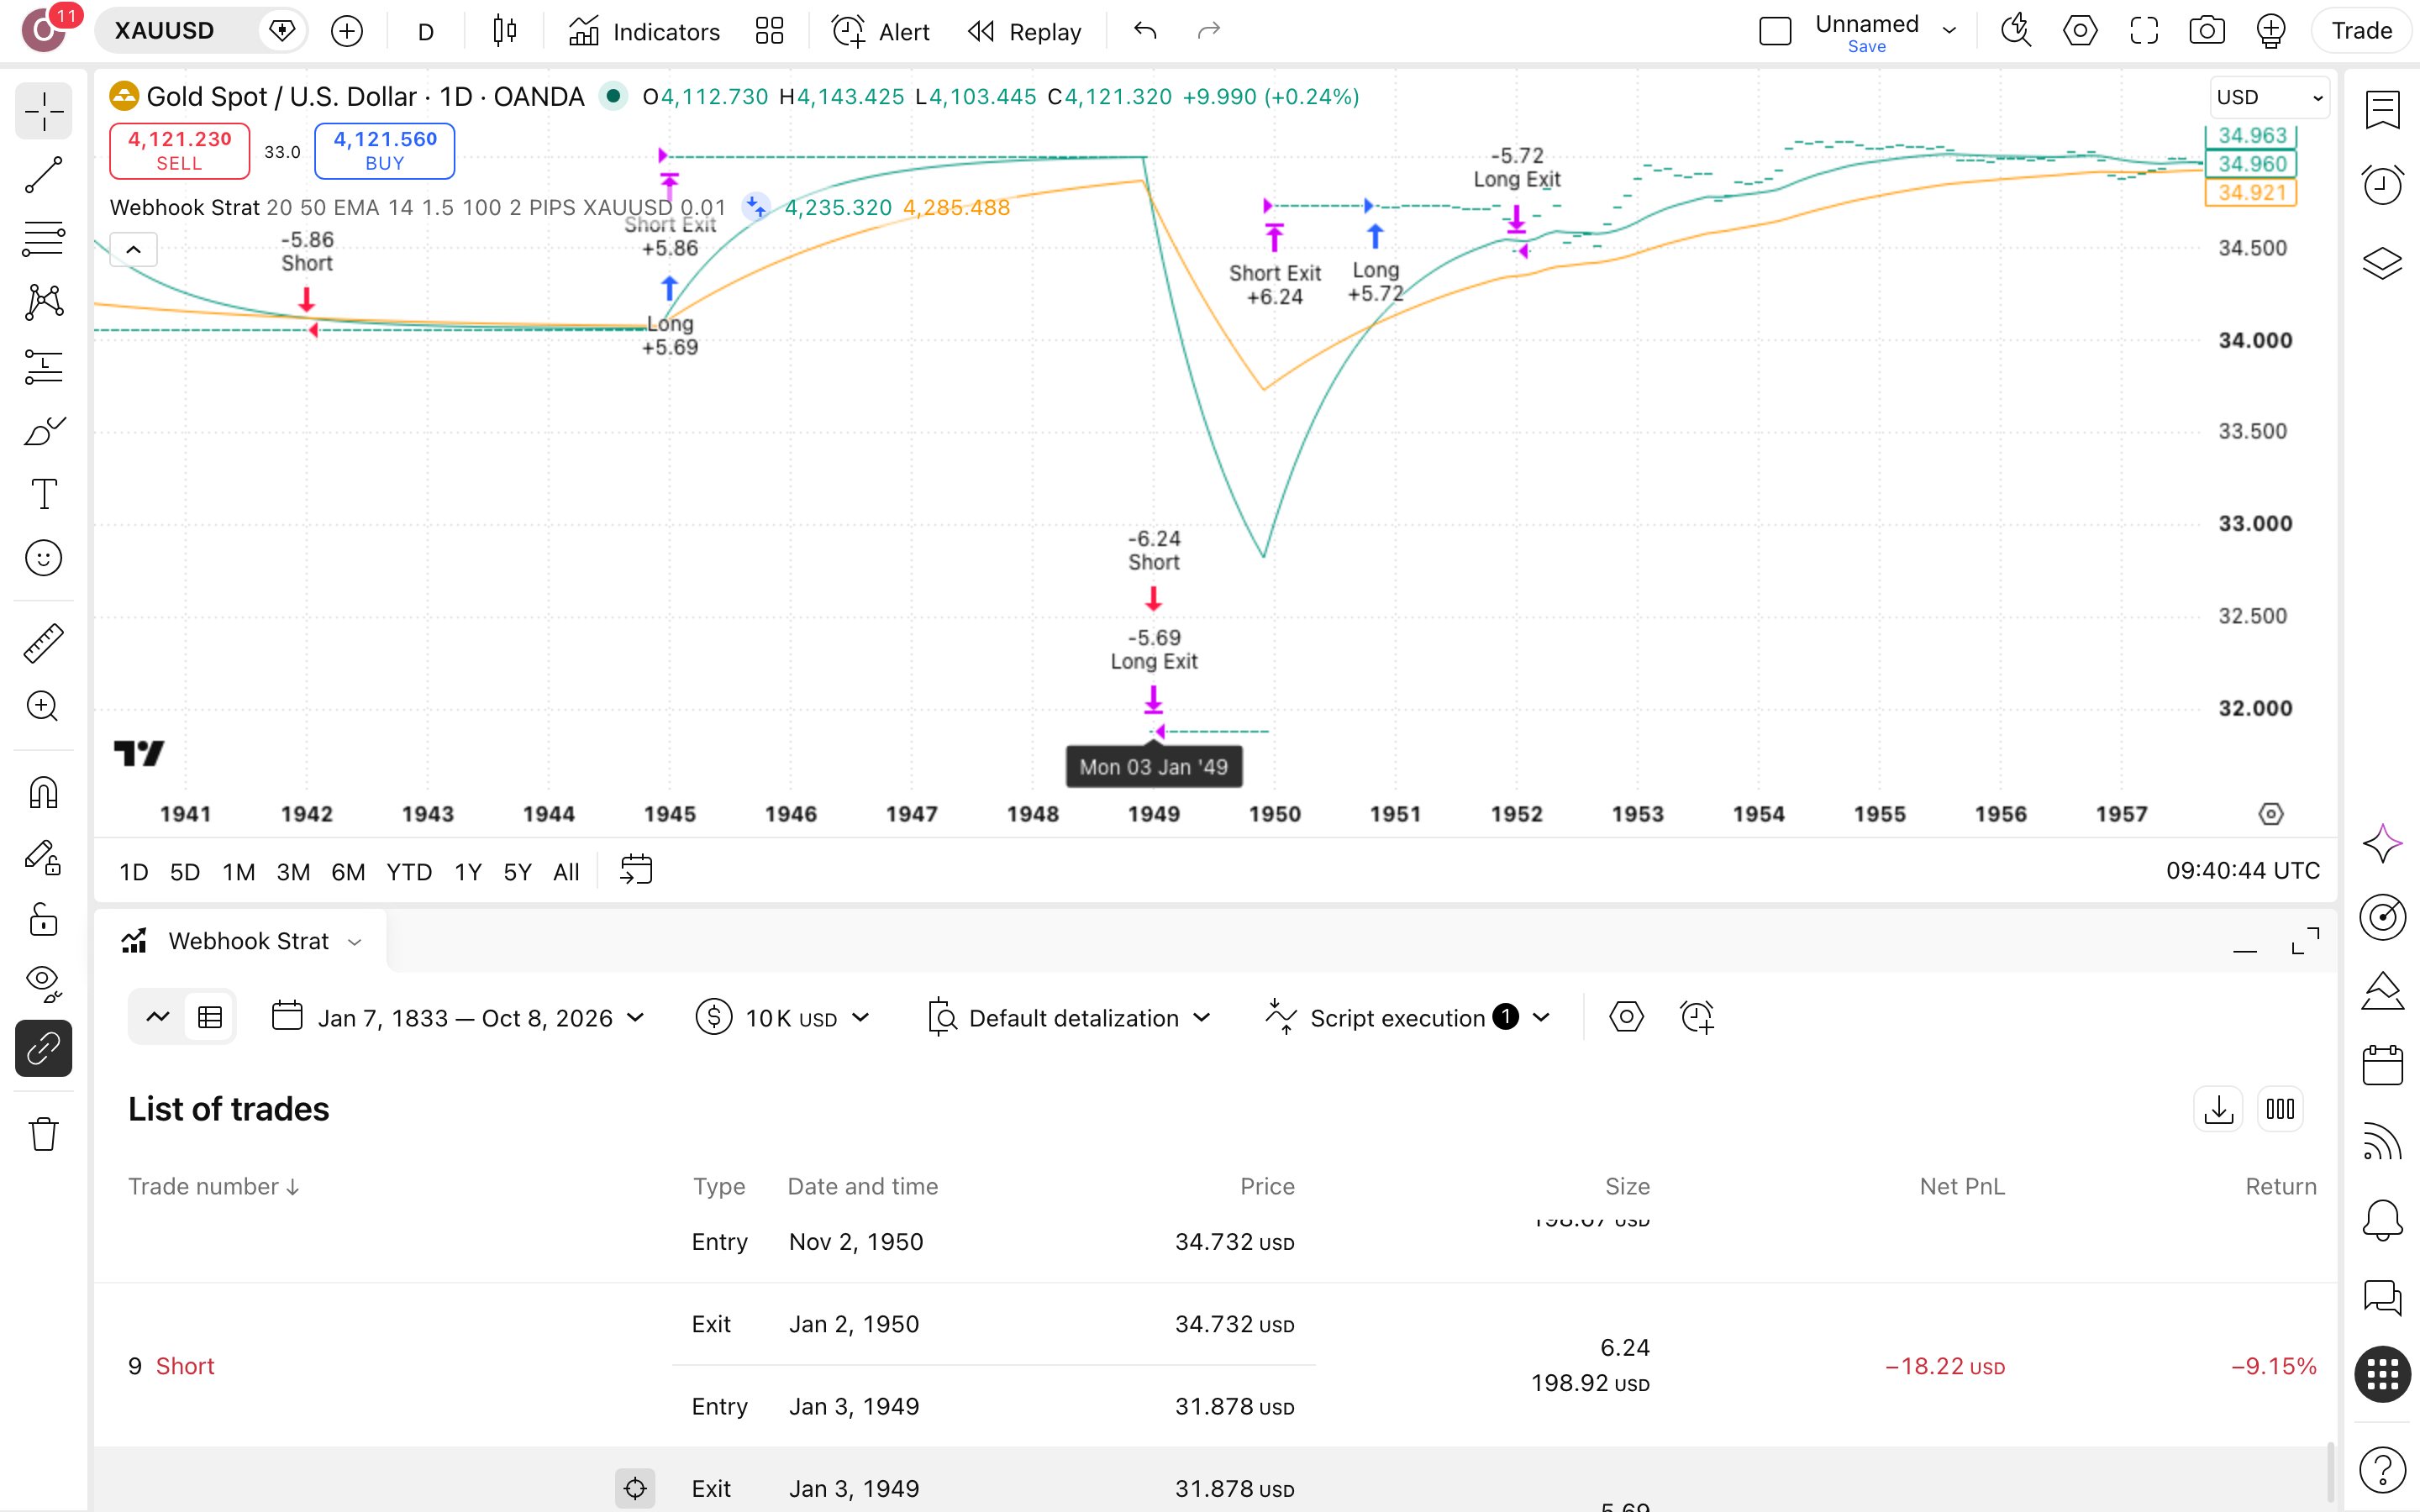Start Bar Replay mode
The height and width of the screenshot is (1512, 2420).
[x=1025, y=31]
